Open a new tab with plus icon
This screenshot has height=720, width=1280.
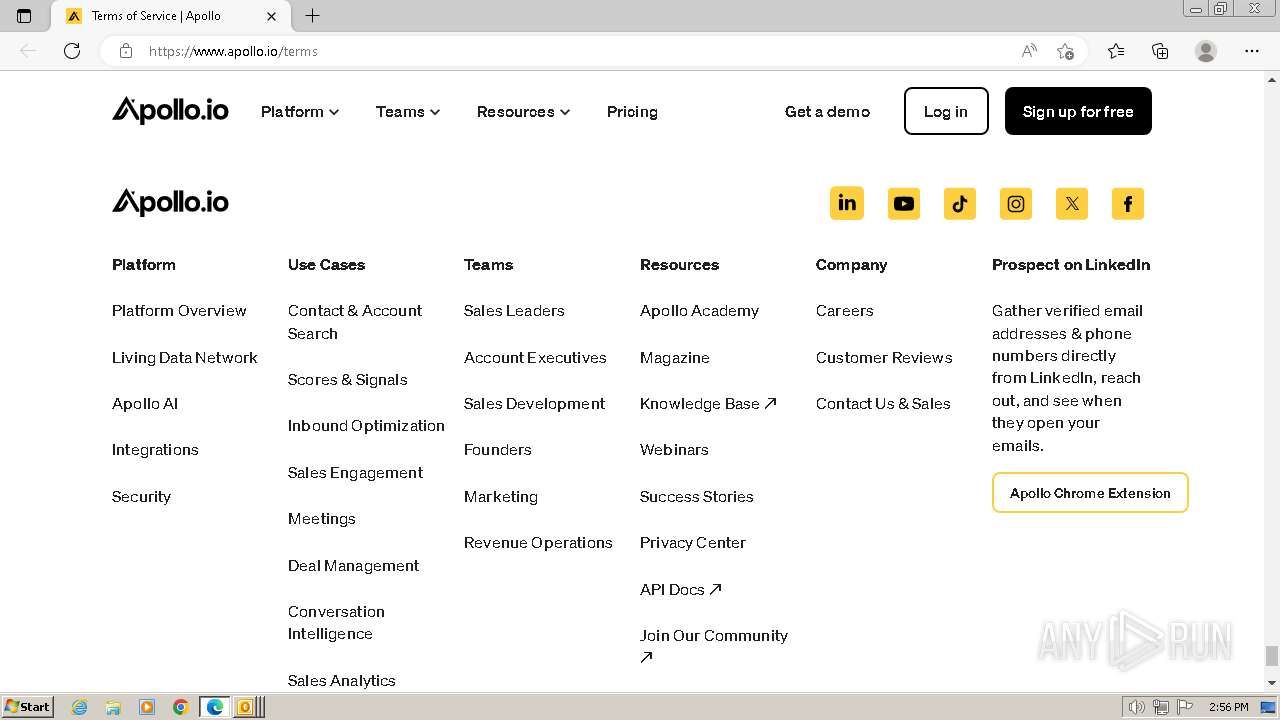click(313, 16)
